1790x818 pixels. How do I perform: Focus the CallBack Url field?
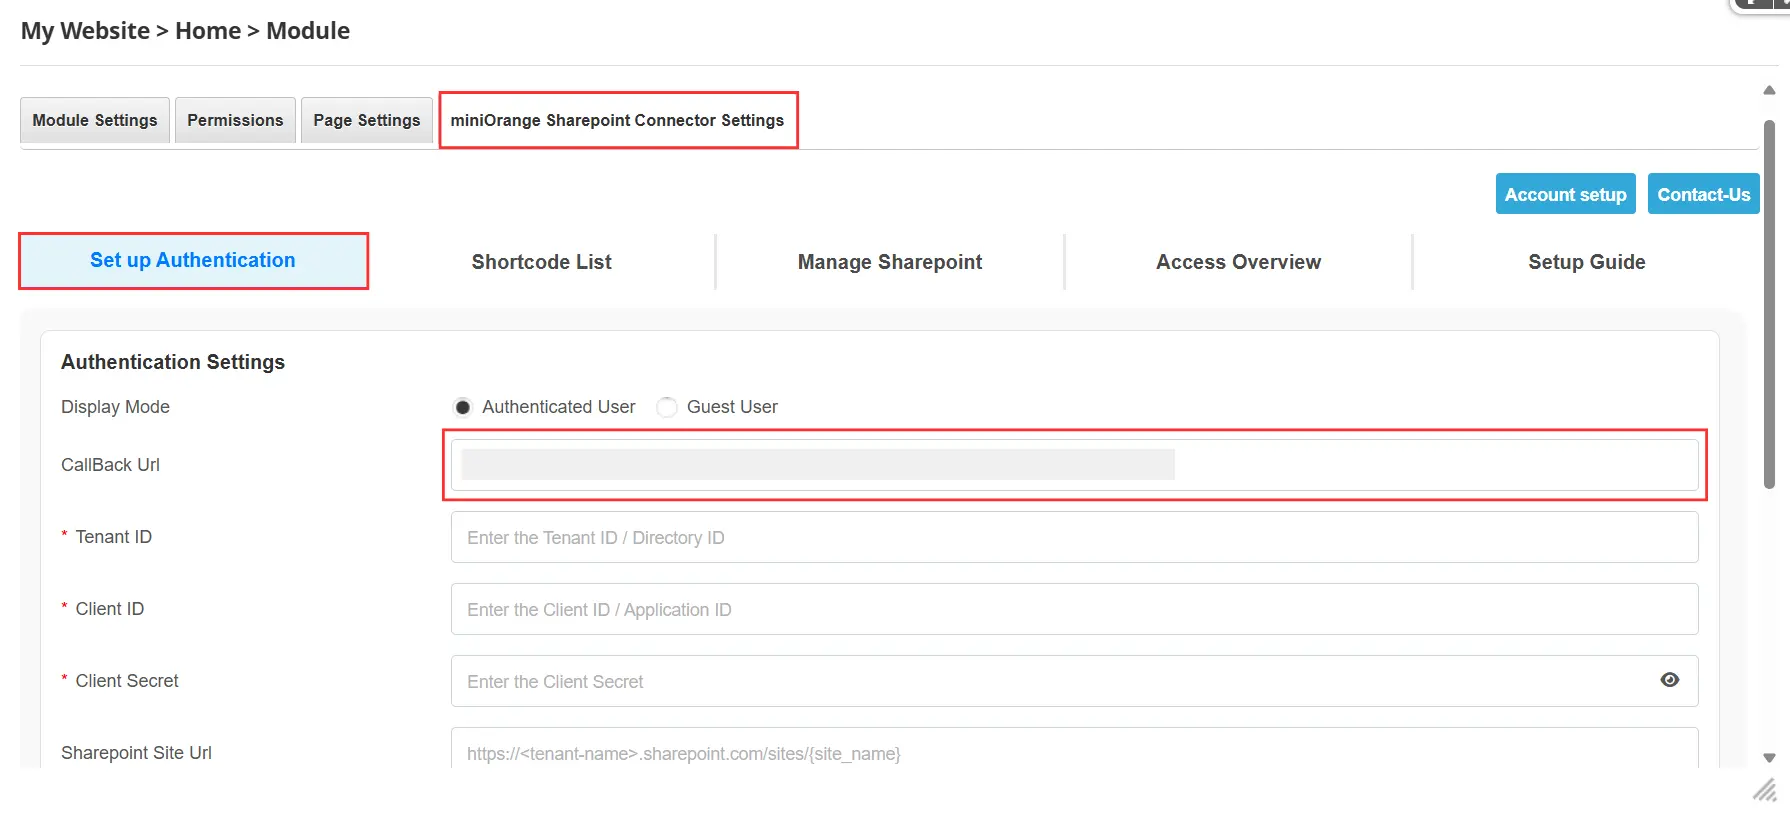[x=1075, y=465]
